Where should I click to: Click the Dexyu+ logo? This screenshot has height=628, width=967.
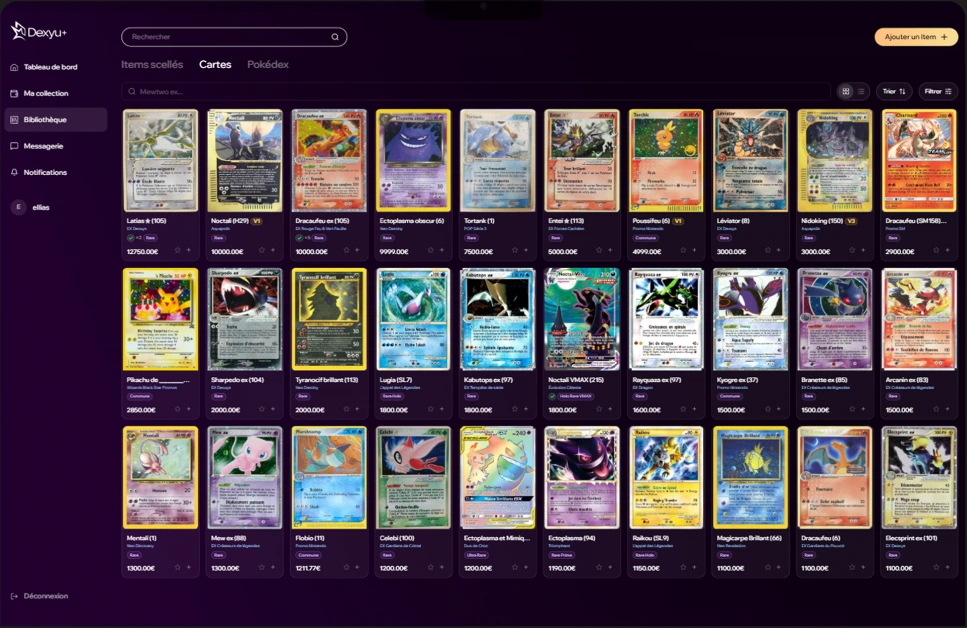click(x=38, y=31)
